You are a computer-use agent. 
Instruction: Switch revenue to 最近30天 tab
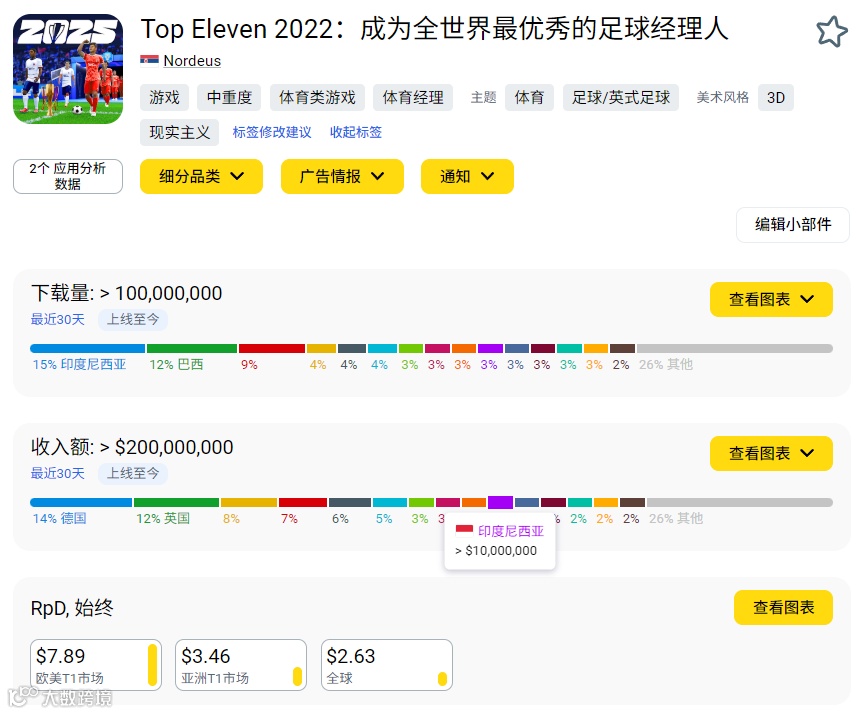57,473
